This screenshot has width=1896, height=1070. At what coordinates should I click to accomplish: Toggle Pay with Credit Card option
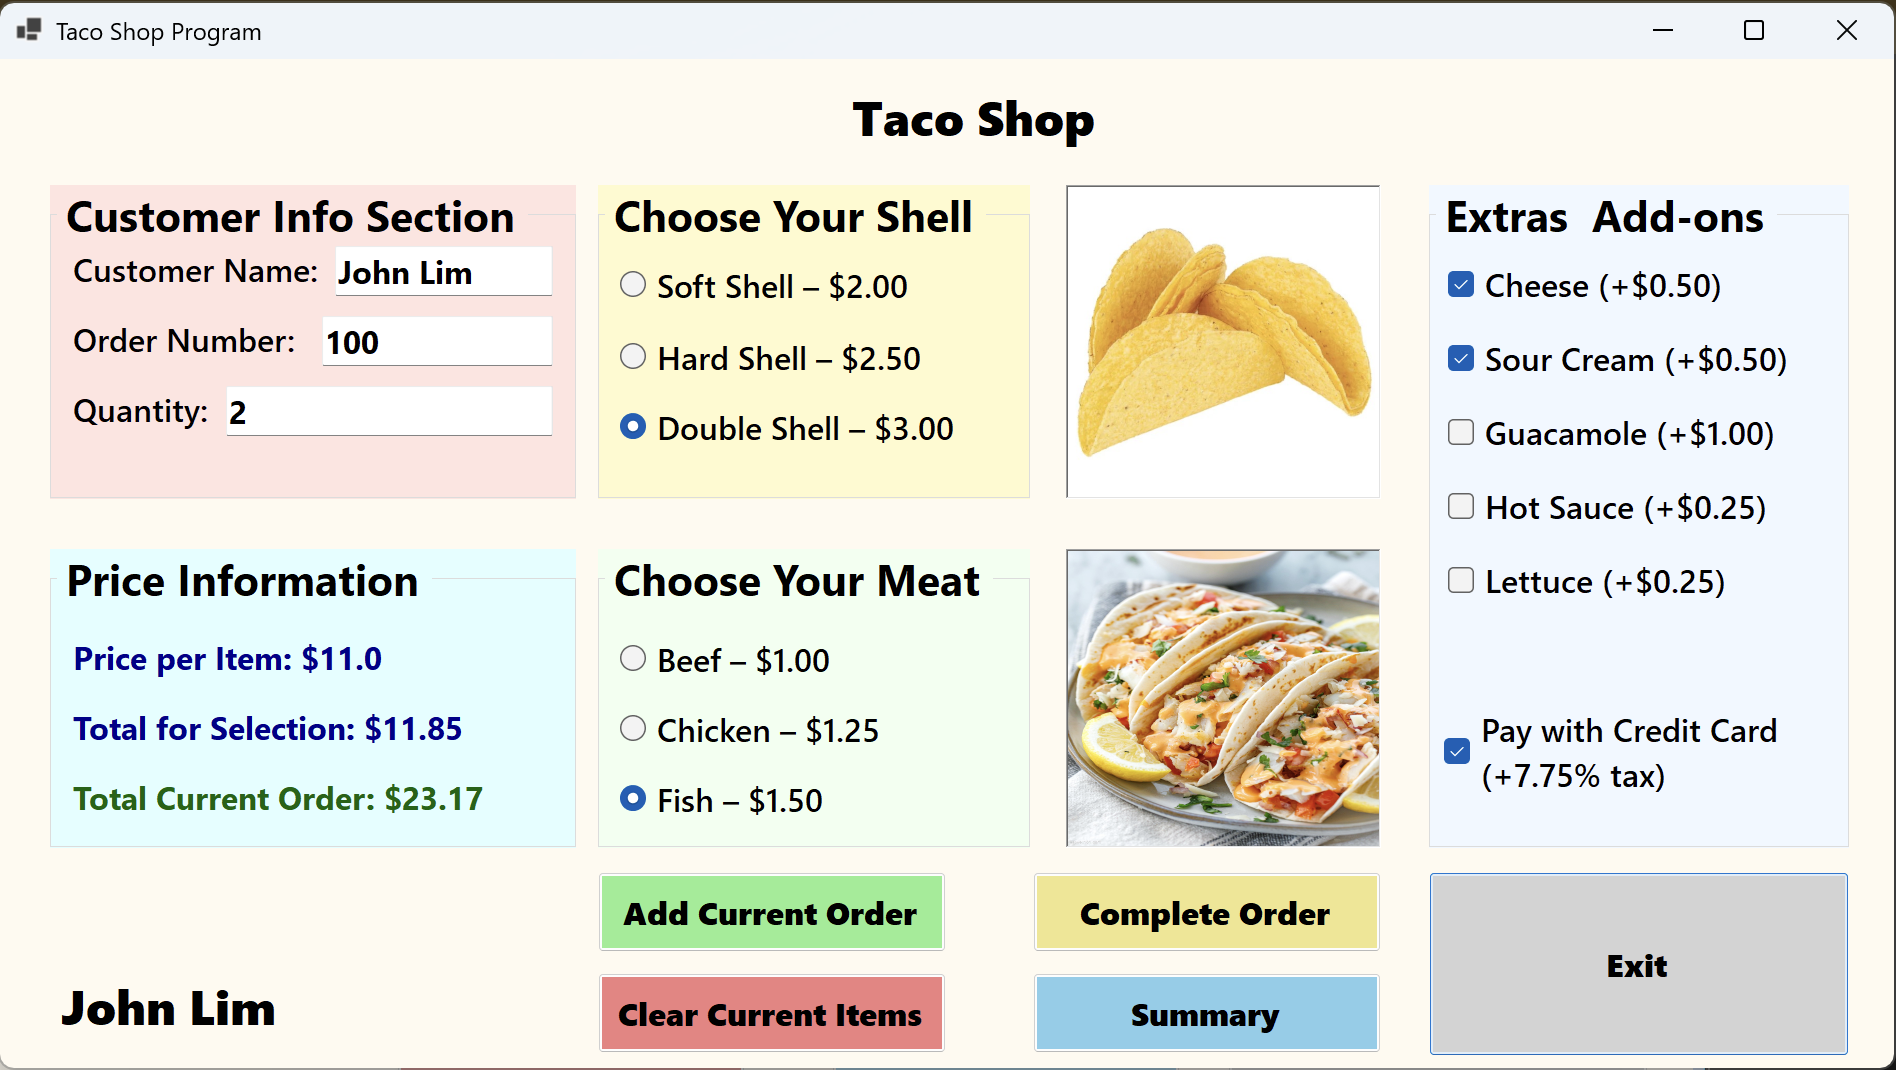point(1457,751)
